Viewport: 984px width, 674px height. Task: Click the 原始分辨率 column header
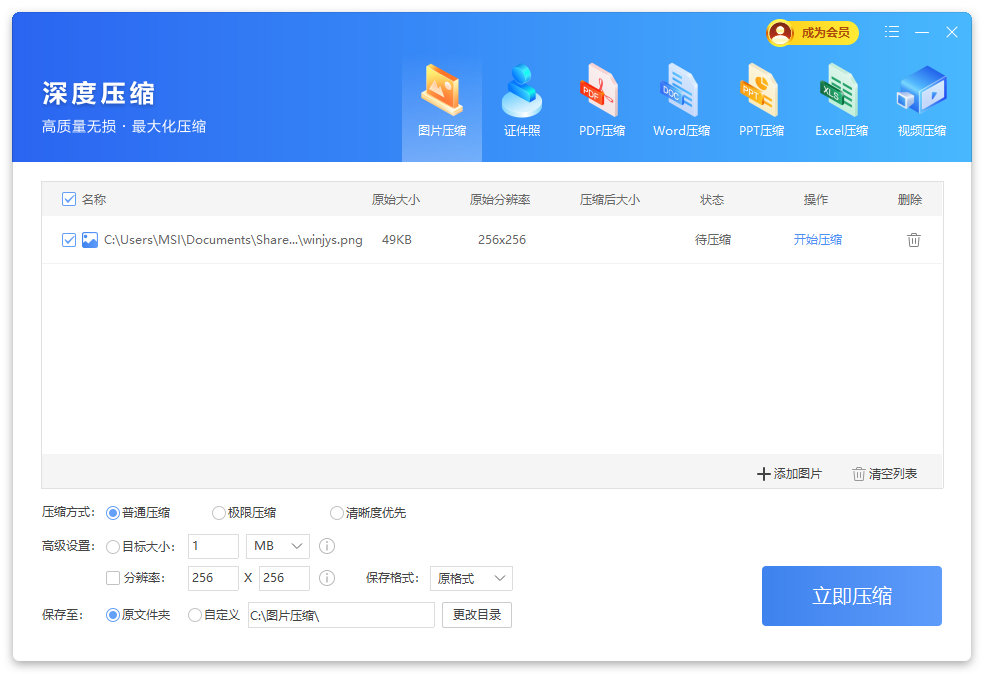(500, 200)
